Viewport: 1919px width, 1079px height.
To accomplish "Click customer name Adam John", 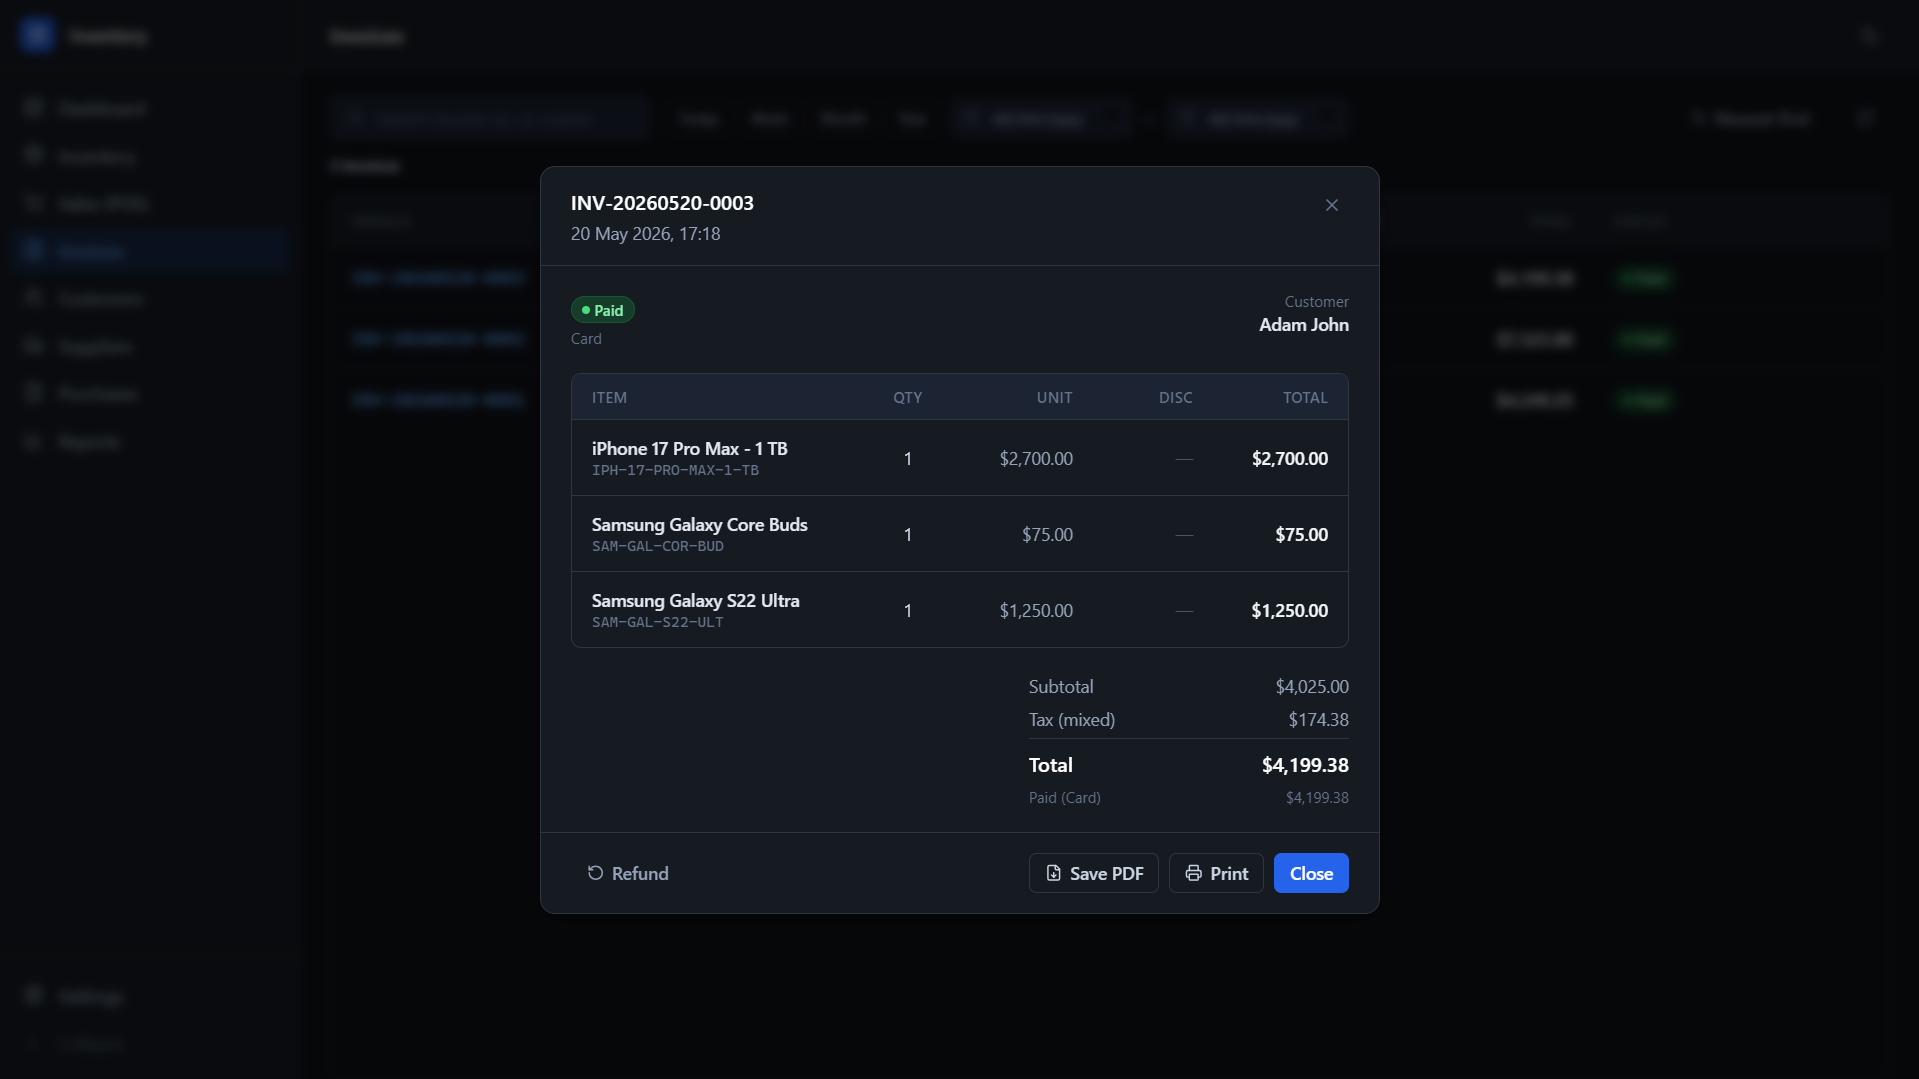I will pyautogui.click(x=1303, y=325).
